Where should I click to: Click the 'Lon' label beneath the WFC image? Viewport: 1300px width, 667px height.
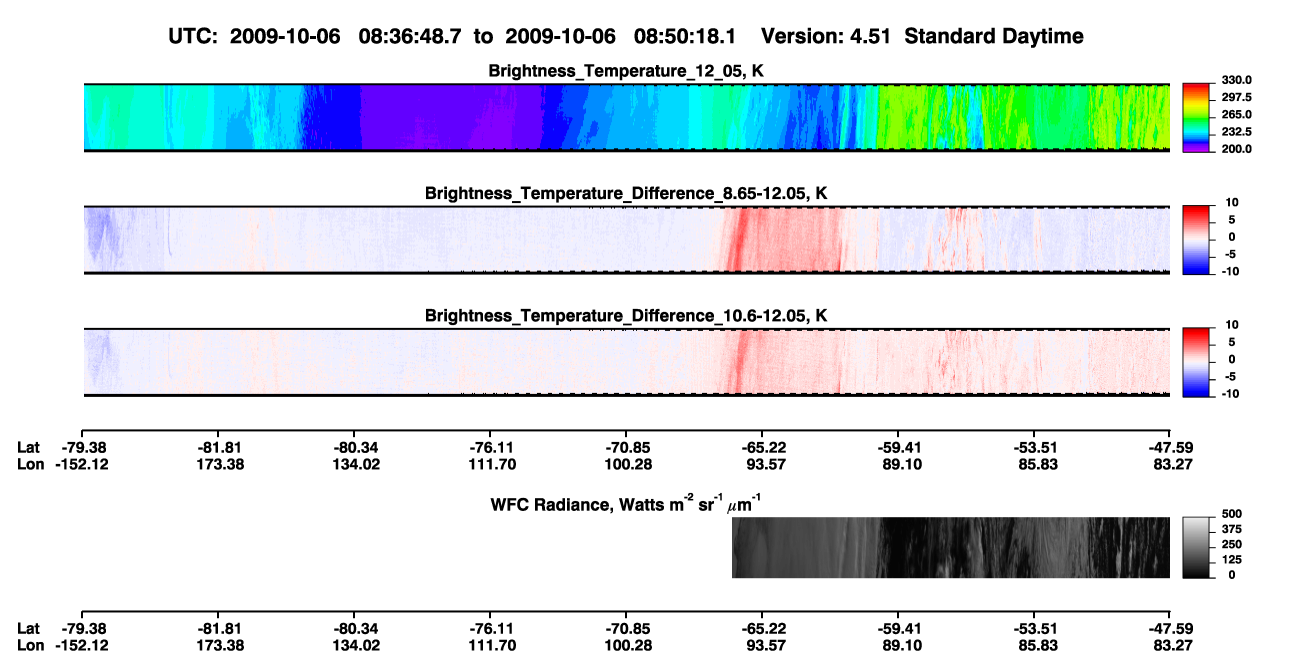(30, 645)
